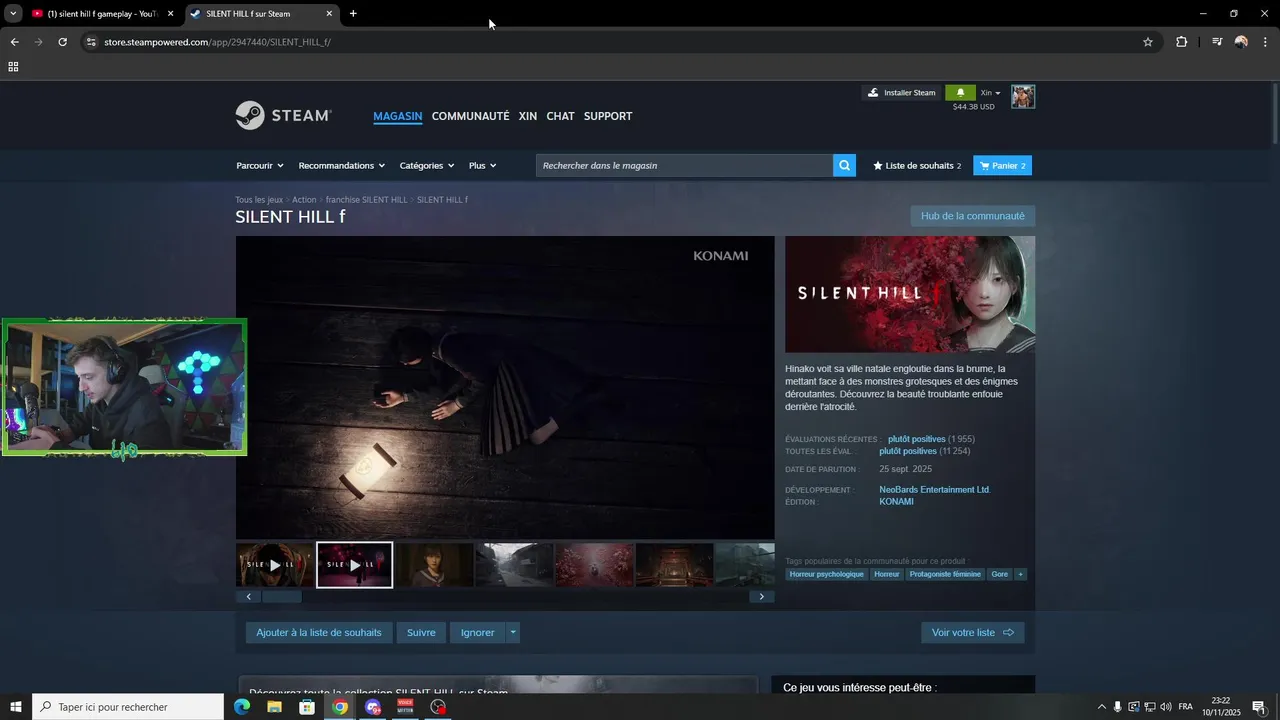Open CHAT in Steam header
Screen dimensions: 1280x720
[561, 116]
